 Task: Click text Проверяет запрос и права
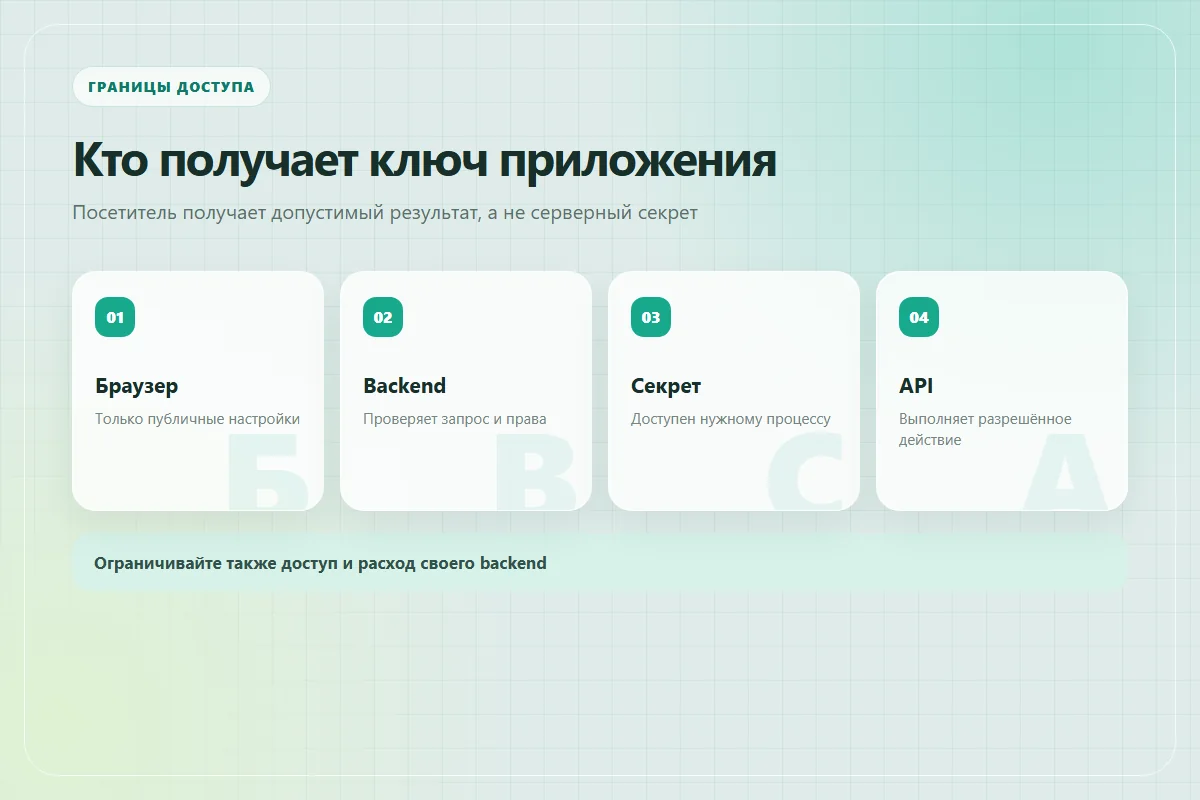tap(455, 419)
